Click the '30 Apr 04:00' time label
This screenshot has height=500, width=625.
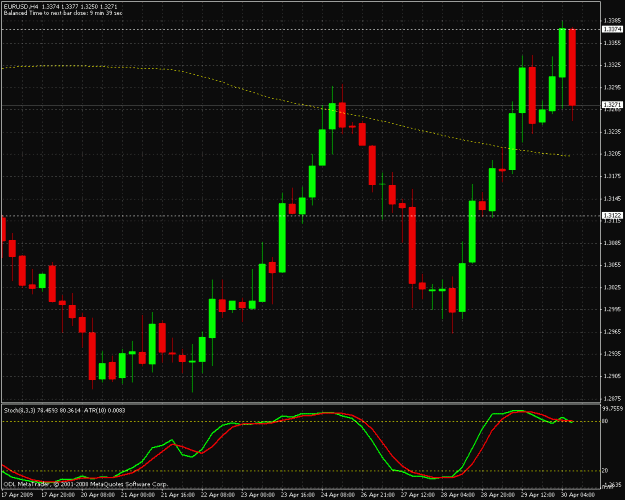tap(578, 495)
